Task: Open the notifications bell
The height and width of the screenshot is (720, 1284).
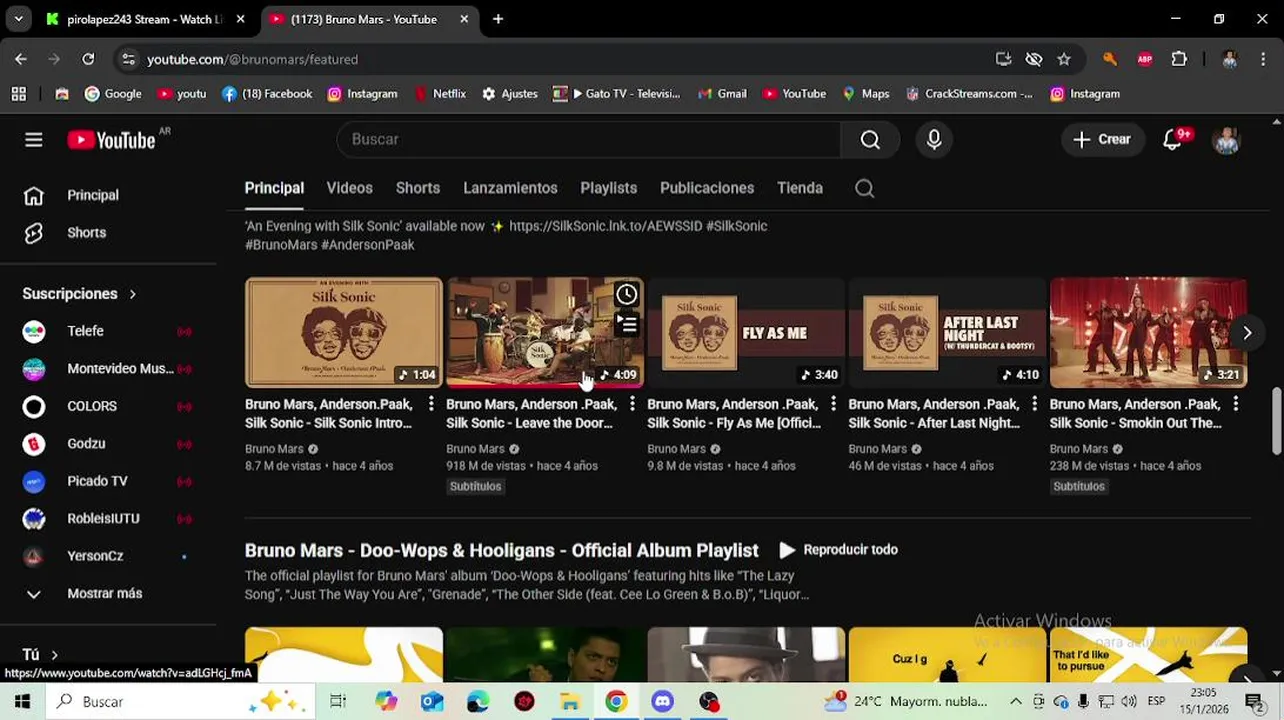Action: tap(1173, 140)
